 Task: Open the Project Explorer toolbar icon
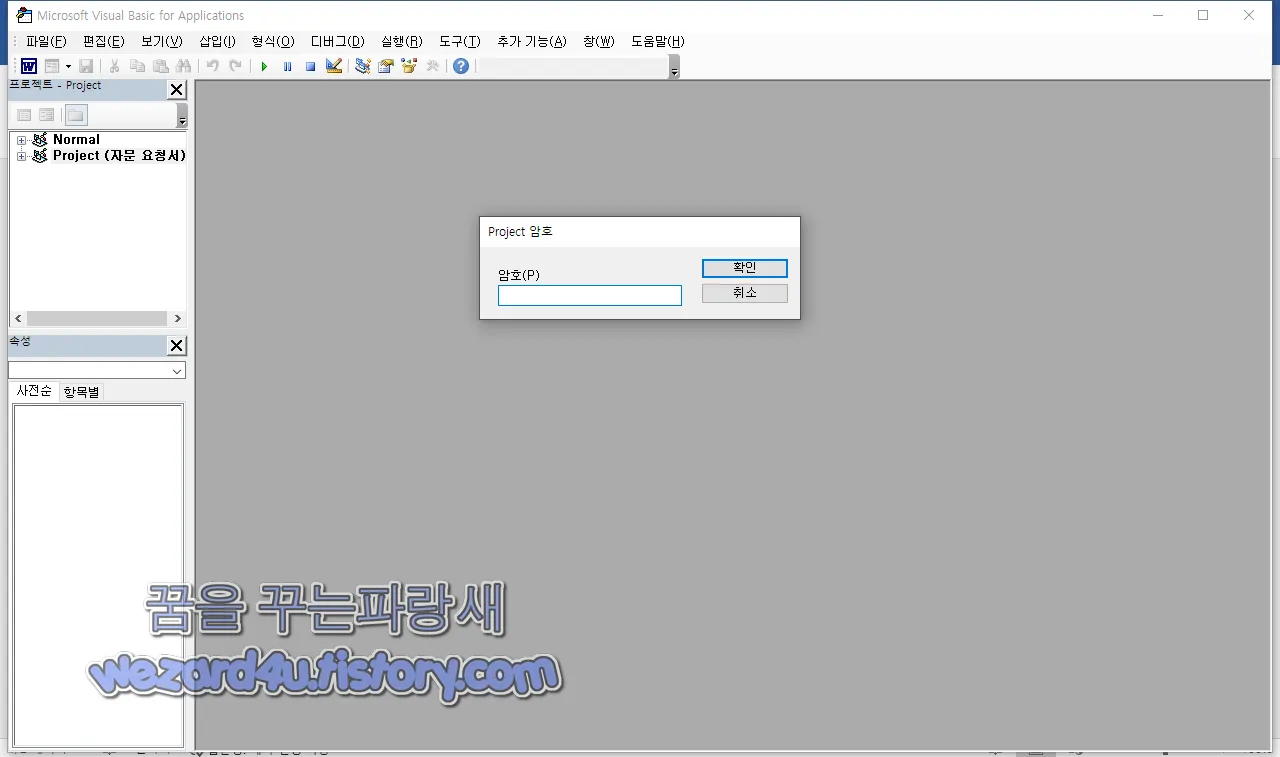(362, 66)
